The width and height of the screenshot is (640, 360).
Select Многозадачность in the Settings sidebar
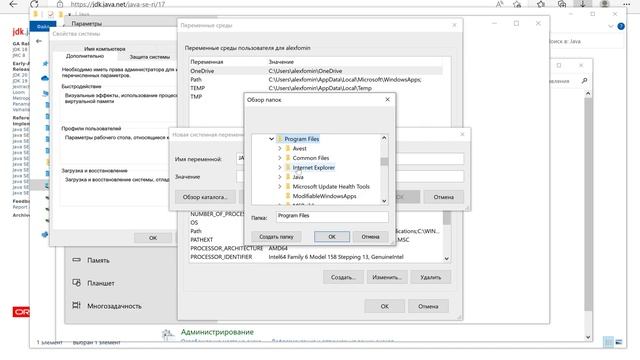pyautogui.click(x=114, y=306)
